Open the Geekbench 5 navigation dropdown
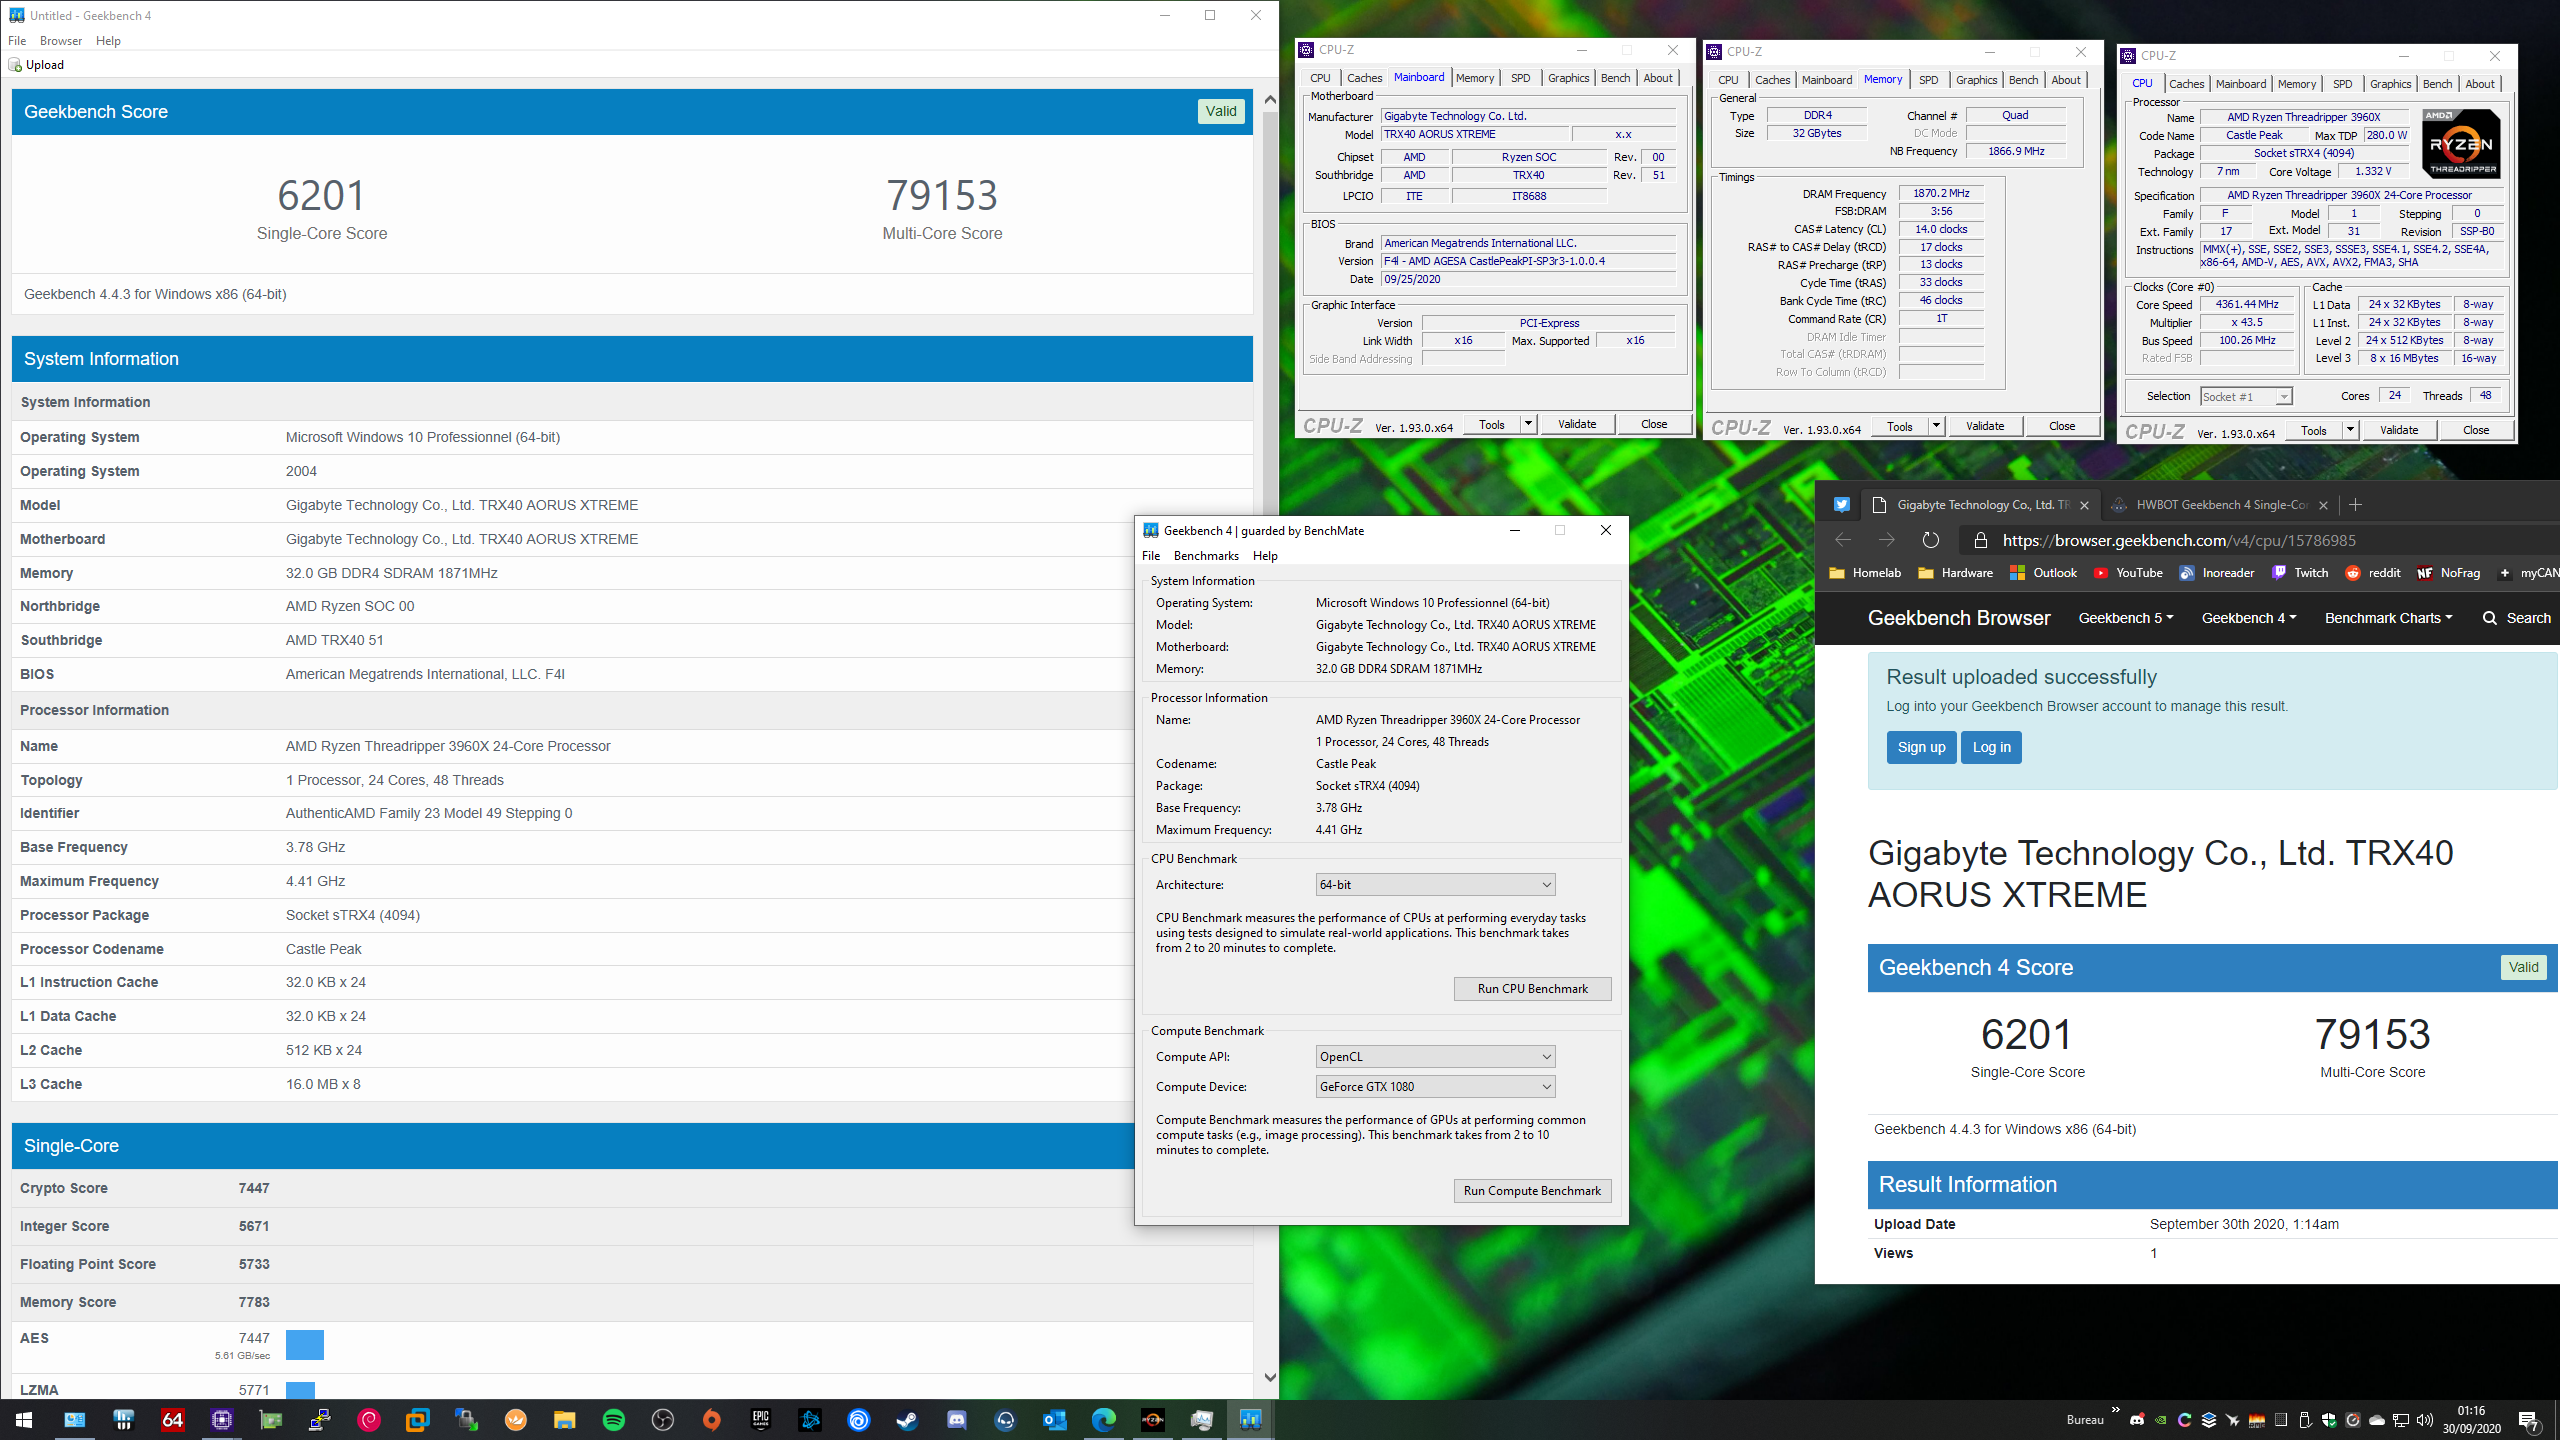Screen dimensions: 2560x1440 [2125, 618]
